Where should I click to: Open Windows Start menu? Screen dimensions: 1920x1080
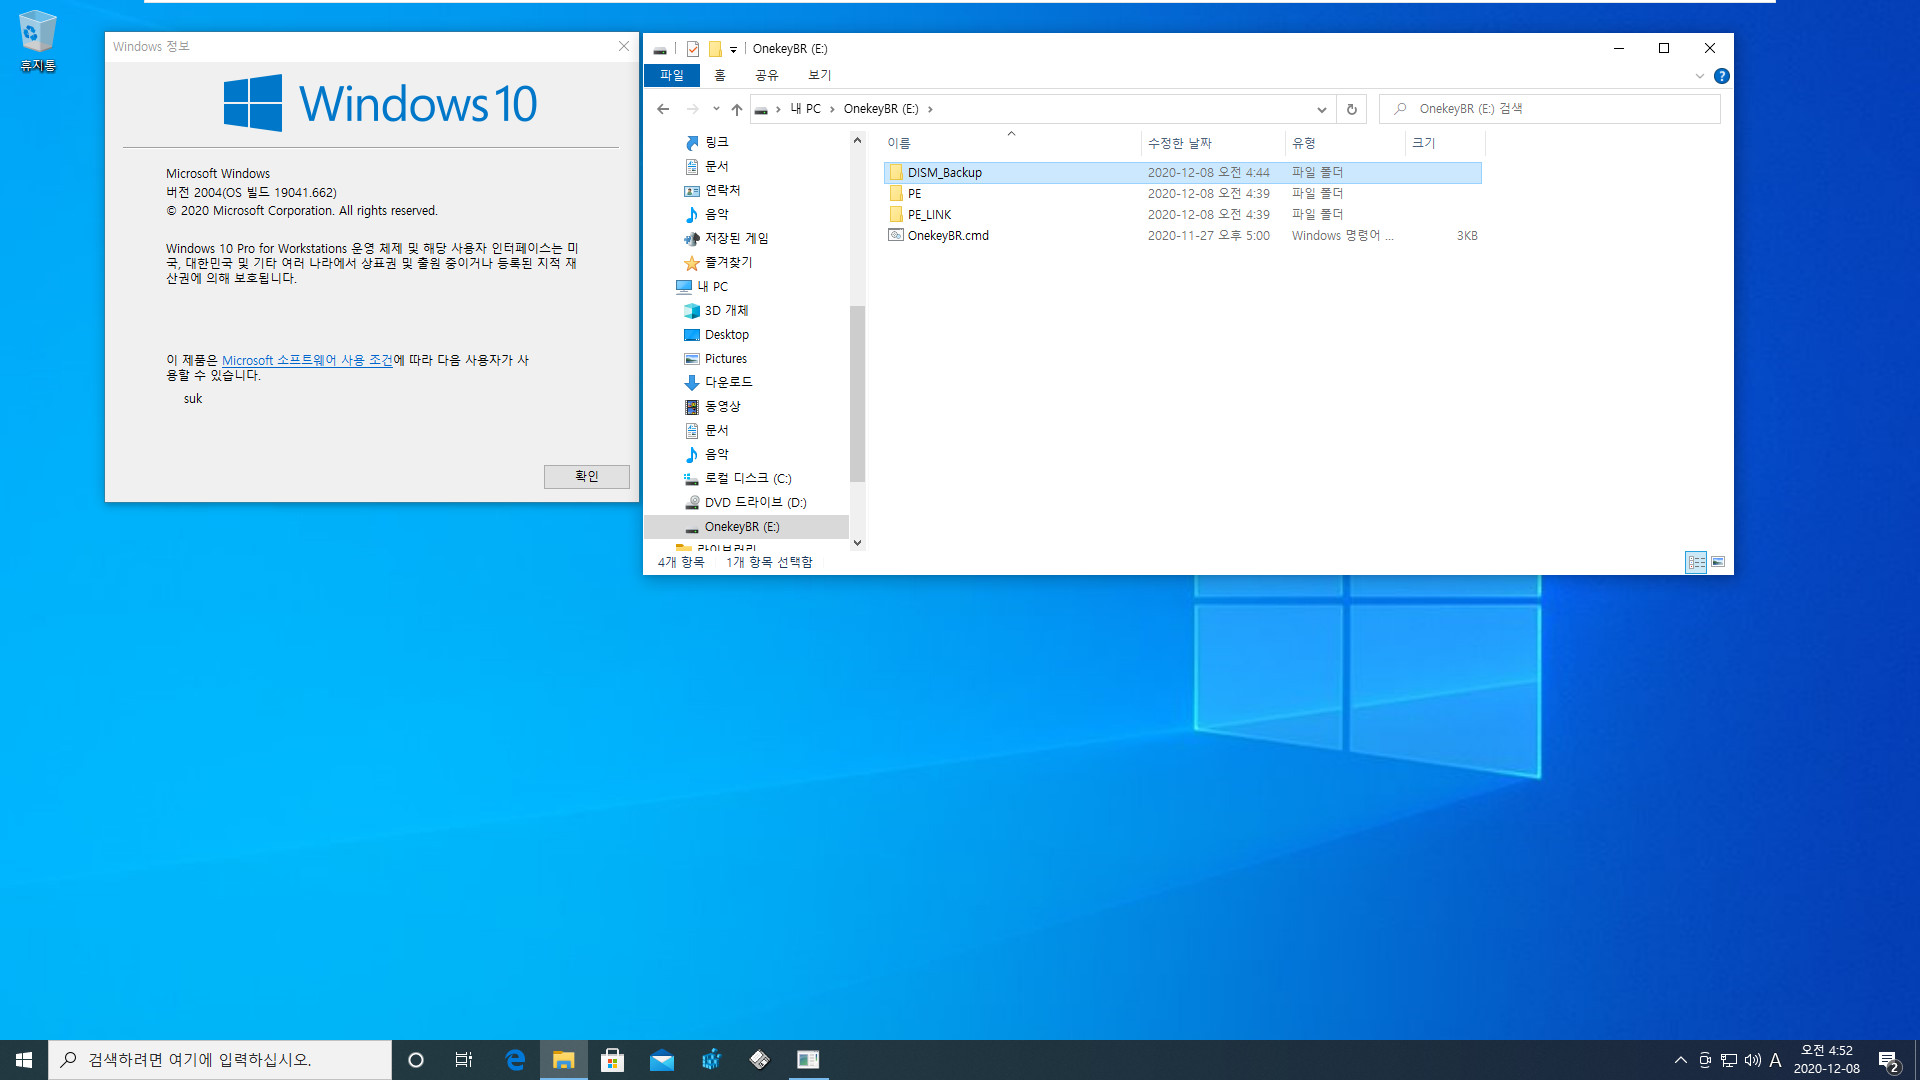coord(24,1060)
